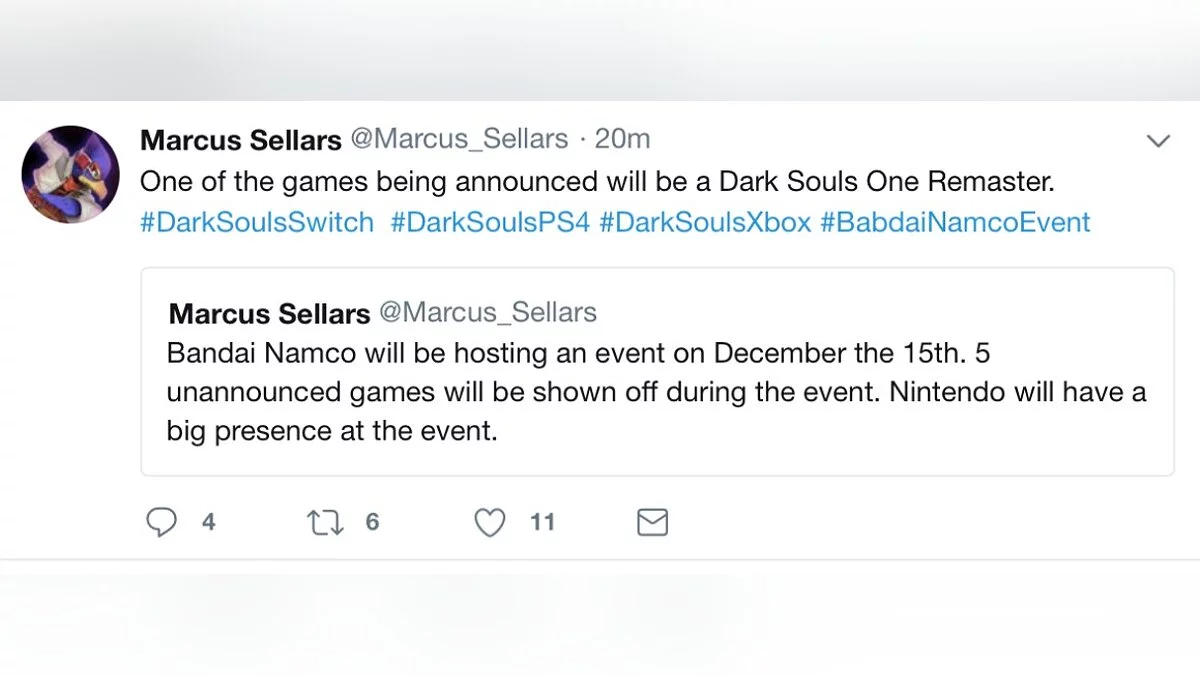Click the reply count number 4

(x=208, y=522)
